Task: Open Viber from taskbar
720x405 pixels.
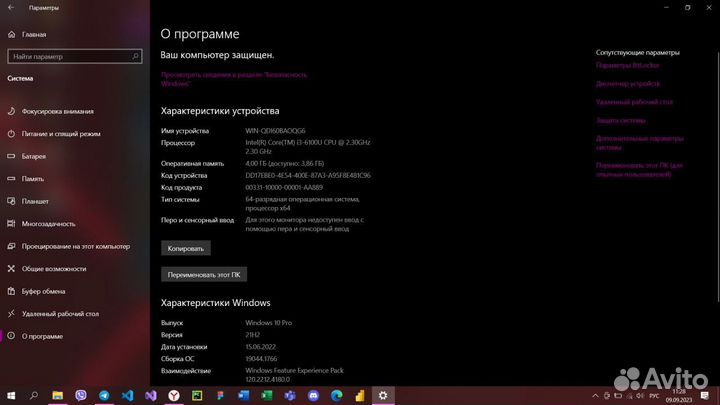Action: coord(81,395)
